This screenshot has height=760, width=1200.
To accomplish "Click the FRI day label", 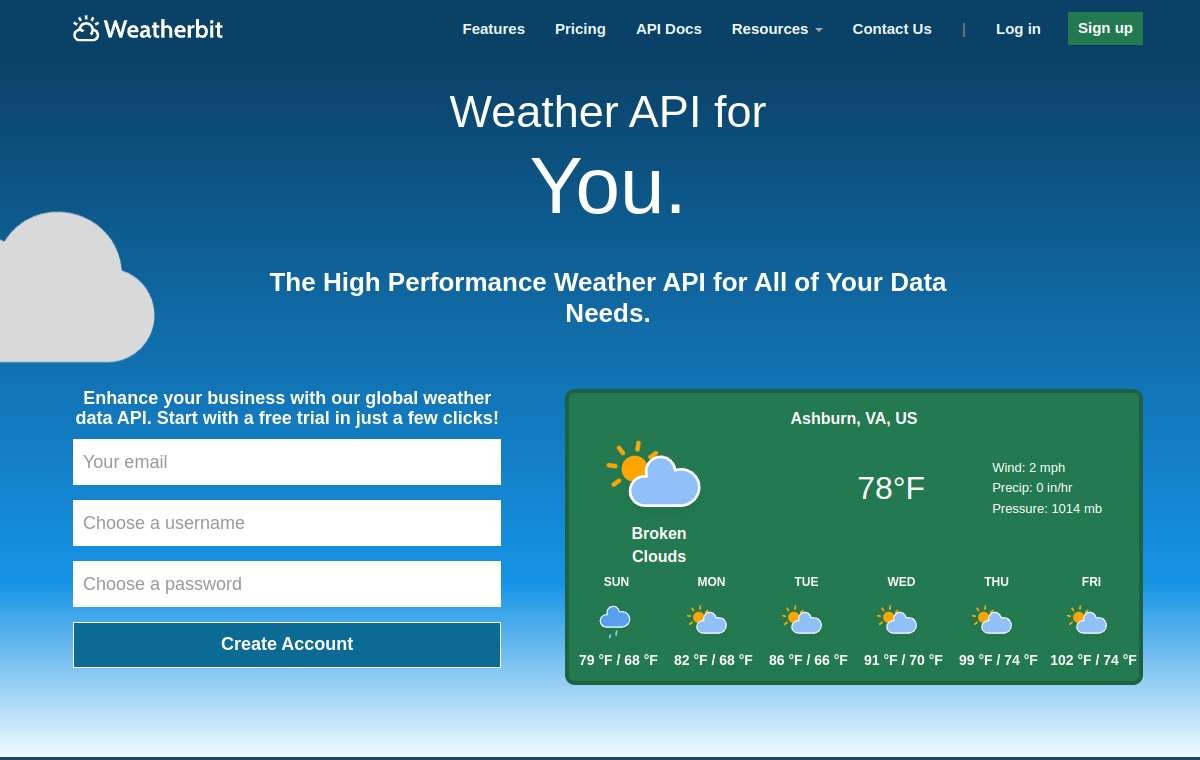I will (x=1091, y=582).
